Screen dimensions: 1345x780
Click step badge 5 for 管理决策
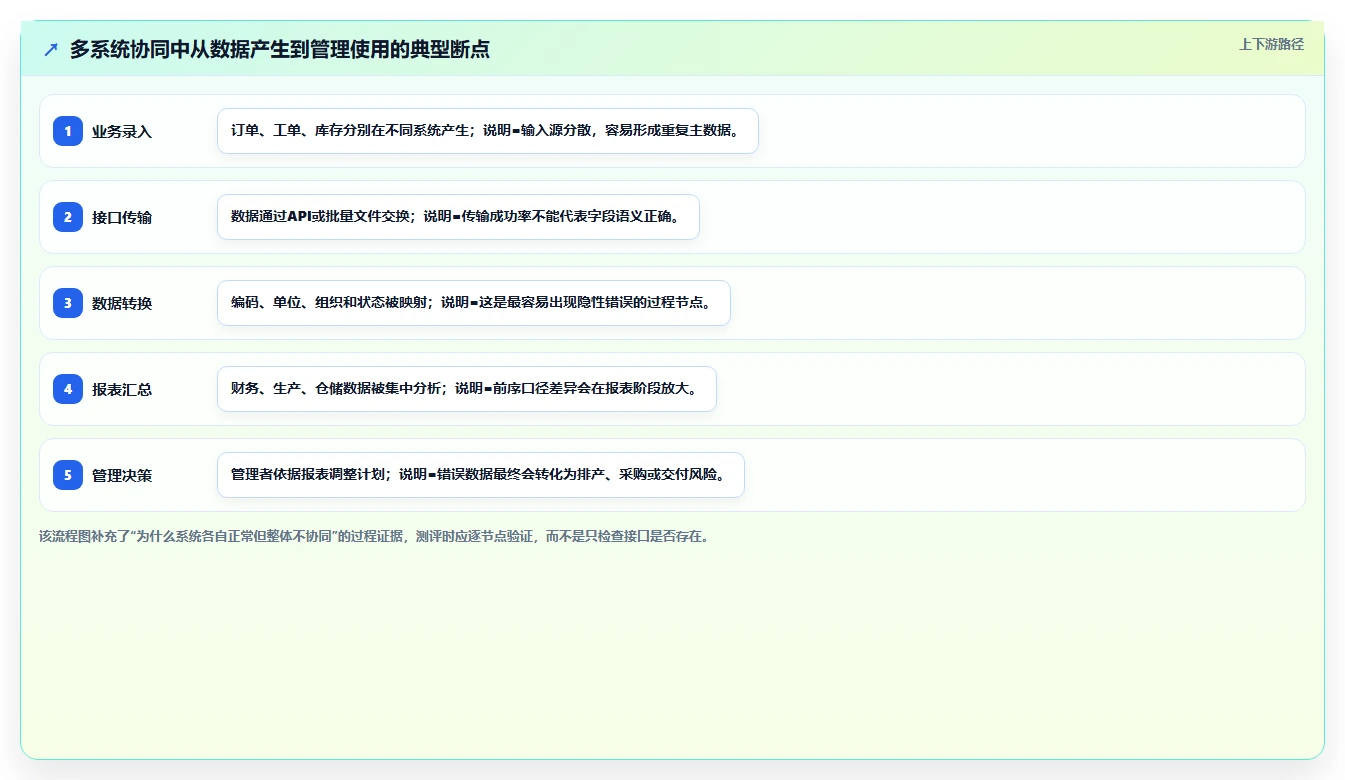pos(68,475)
